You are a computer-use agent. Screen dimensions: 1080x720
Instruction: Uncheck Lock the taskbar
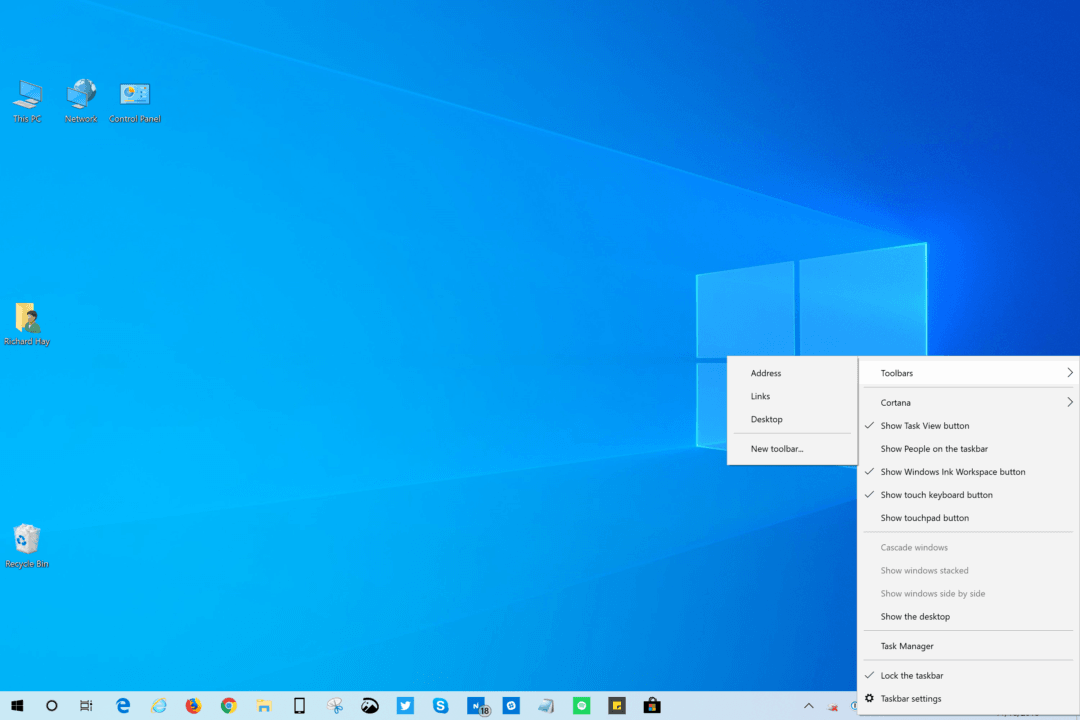pyautogui.click(x=912, y=675)
